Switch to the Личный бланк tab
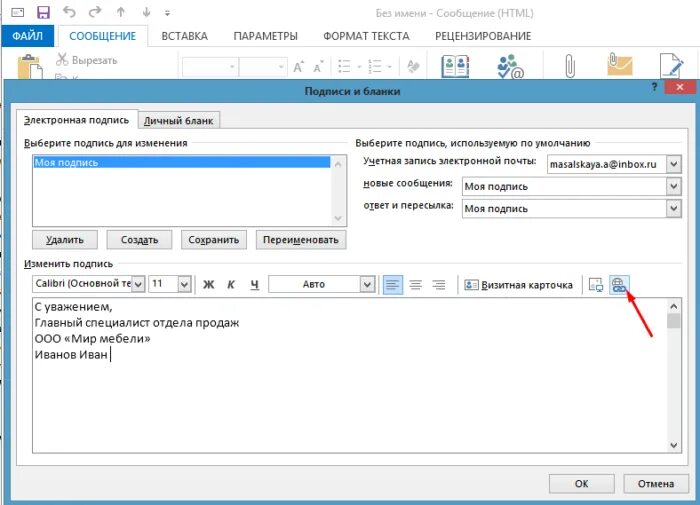This screenshot has height=505, width=700. (x=179, y=121)
